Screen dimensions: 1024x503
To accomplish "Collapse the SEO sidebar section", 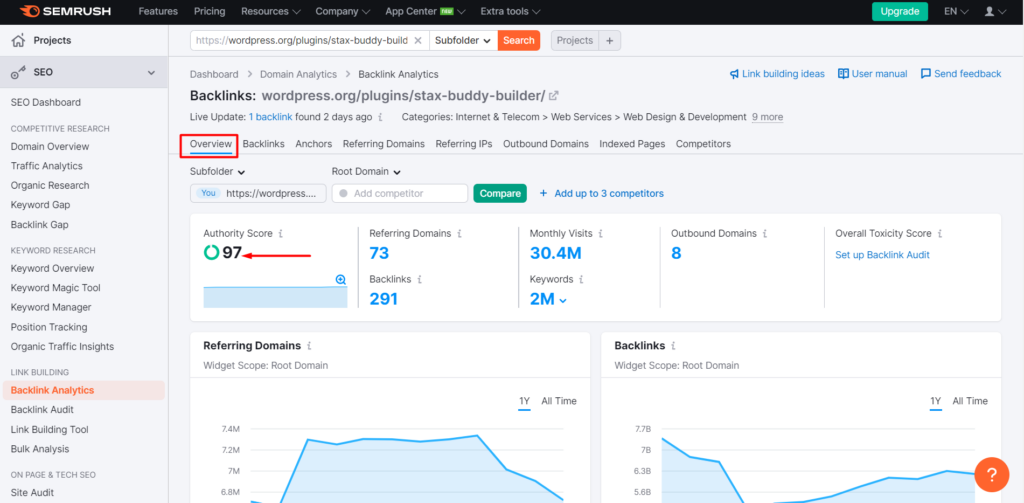I will click(x=152, y=73).
